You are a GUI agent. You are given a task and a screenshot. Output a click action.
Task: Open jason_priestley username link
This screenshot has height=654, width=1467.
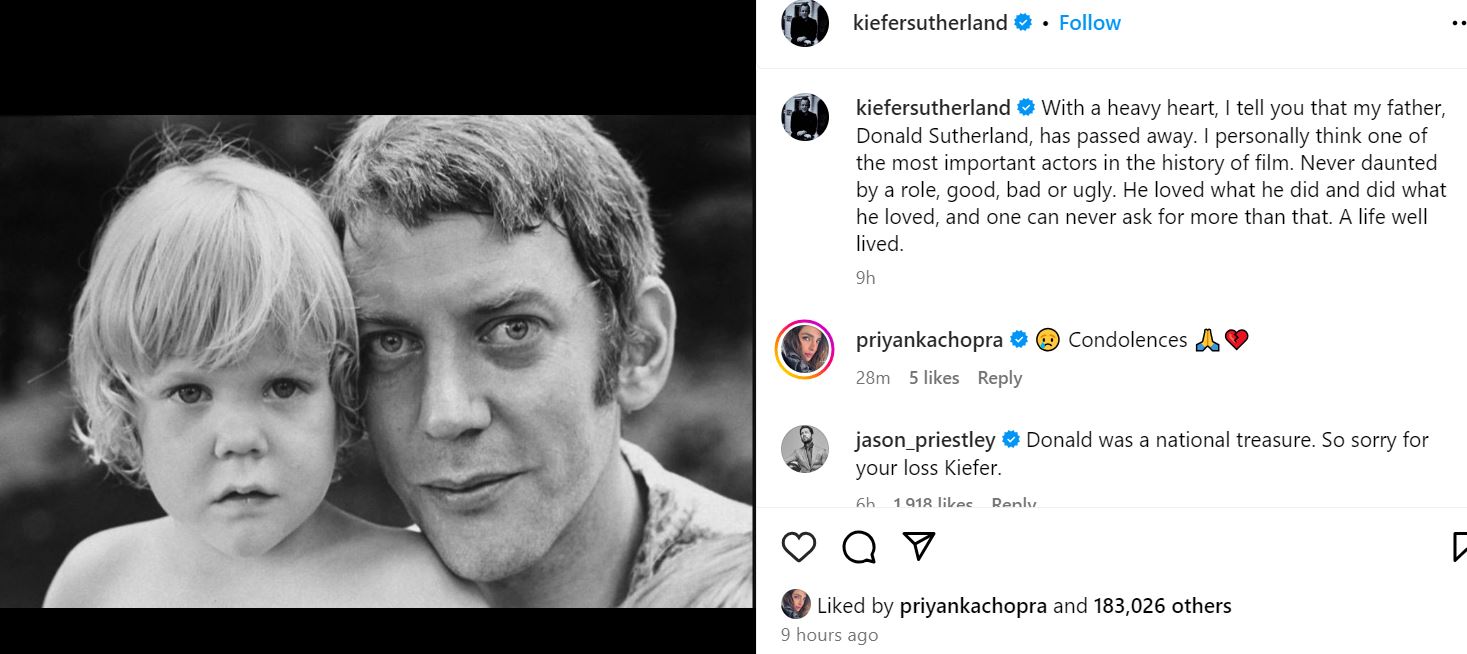[x=925, y=440]
